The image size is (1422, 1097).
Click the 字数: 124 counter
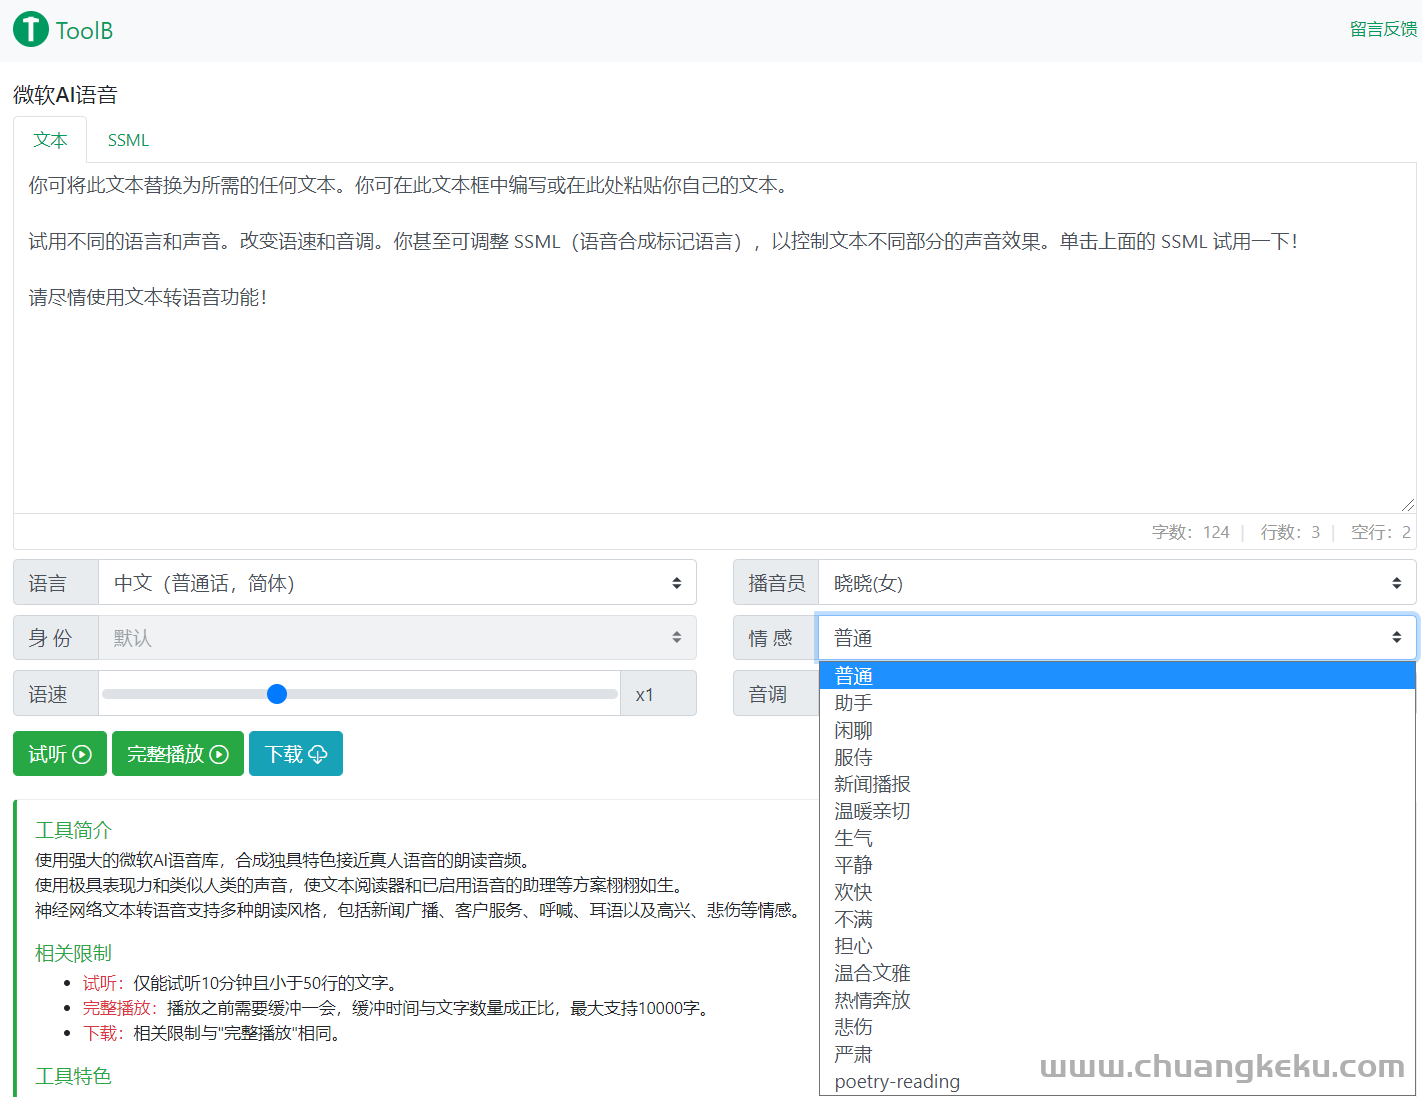tap(1190, 532)
